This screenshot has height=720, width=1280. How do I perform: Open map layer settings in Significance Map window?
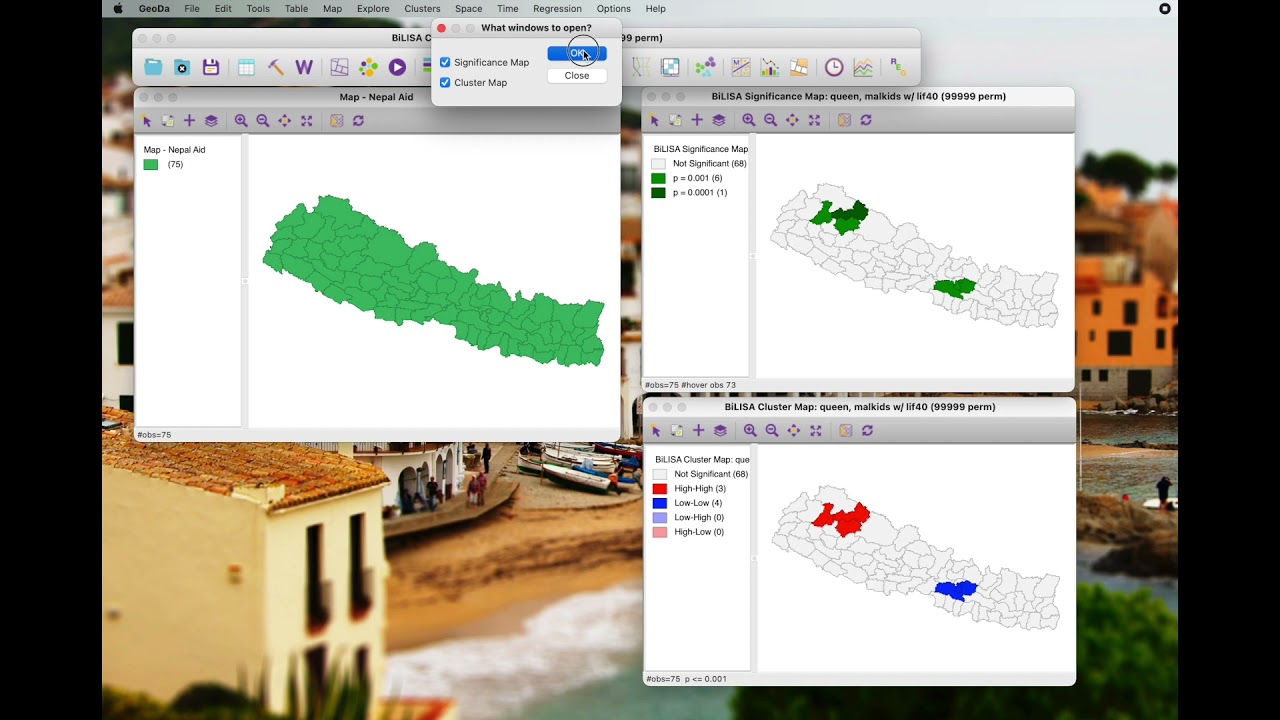(719, 120)
